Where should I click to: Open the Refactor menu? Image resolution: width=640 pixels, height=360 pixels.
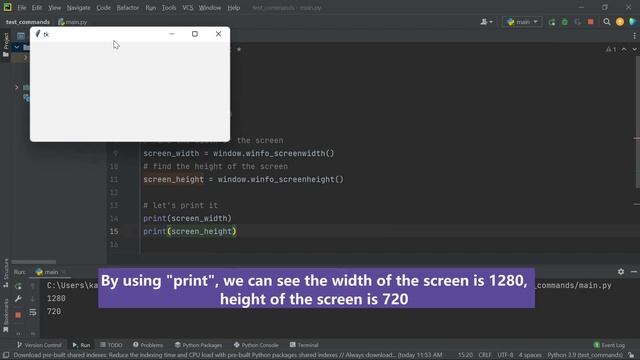click(x=128, y=8)
